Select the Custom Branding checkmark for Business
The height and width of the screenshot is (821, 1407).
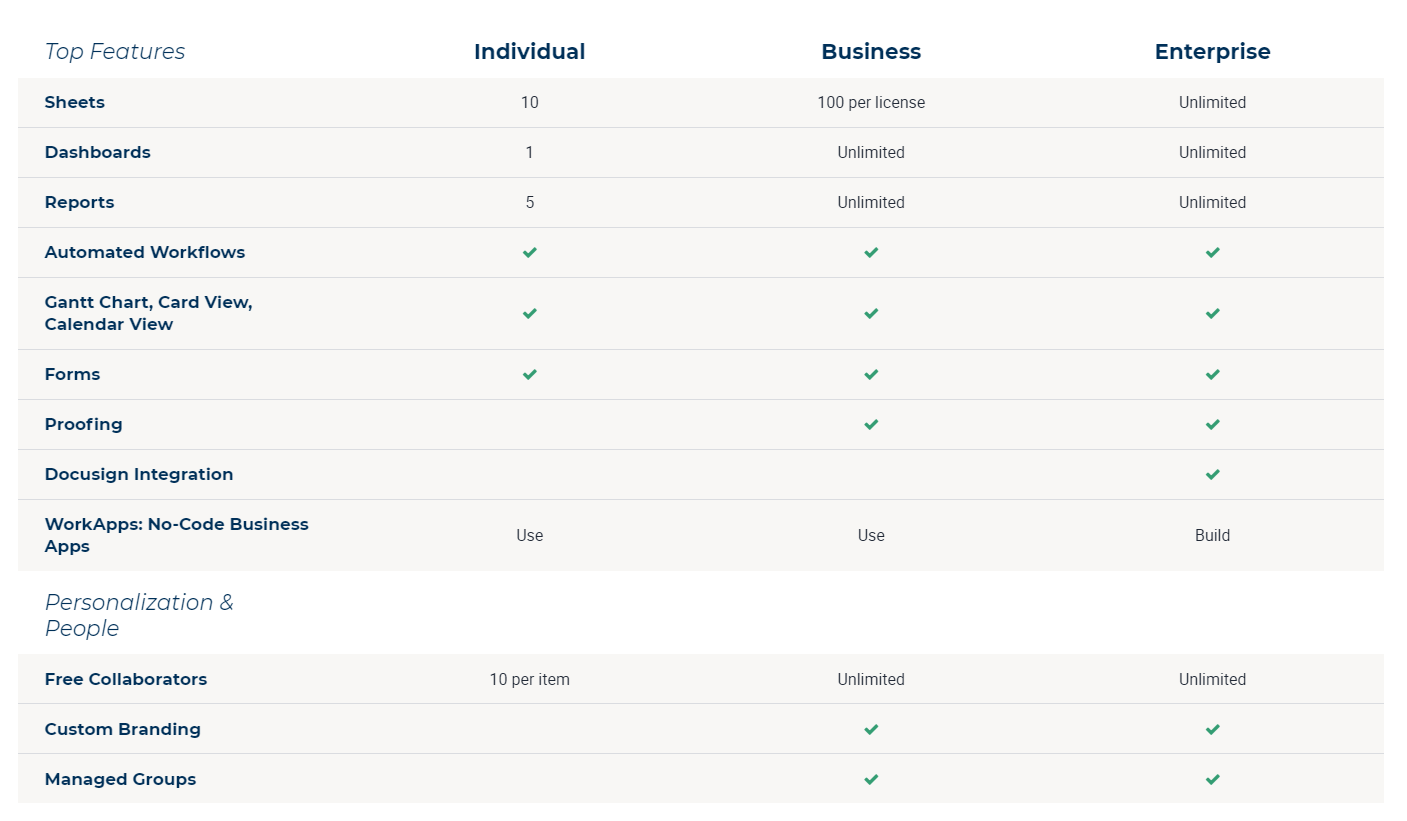[x=870, y=729]
